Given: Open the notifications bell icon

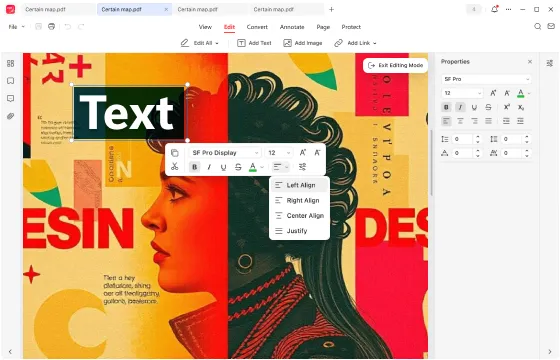Looking at the screenshot, I should pyautogui.click(x=495, y=9).
